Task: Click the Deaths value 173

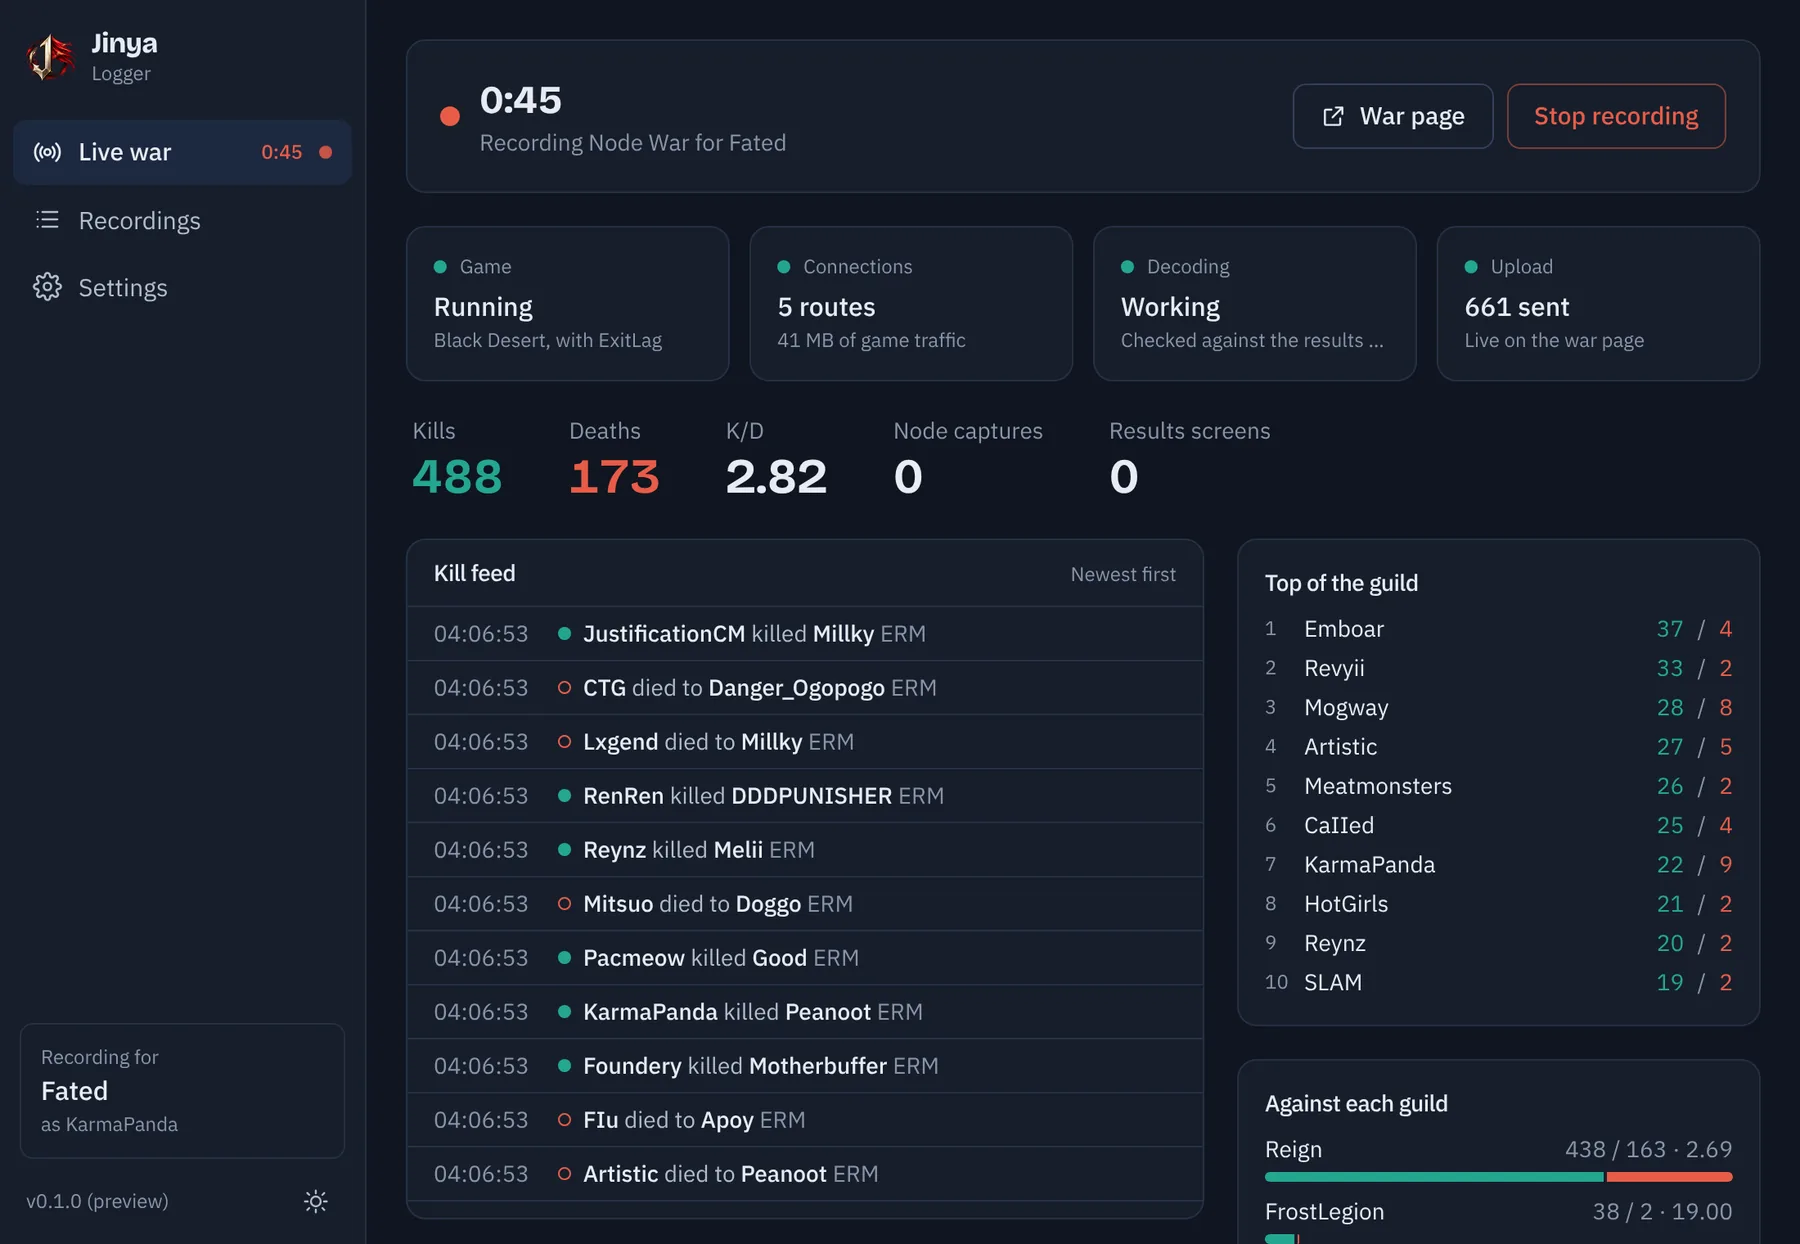Action: click(x=614, y=476)
